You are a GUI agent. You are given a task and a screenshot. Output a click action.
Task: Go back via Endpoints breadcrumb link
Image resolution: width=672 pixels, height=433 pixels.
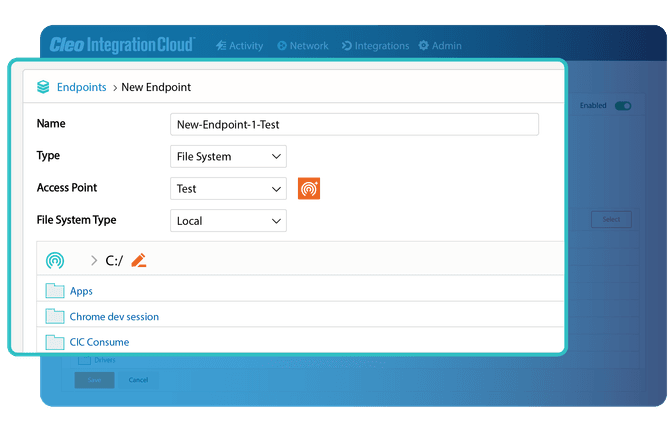click(x=81, y=87)
